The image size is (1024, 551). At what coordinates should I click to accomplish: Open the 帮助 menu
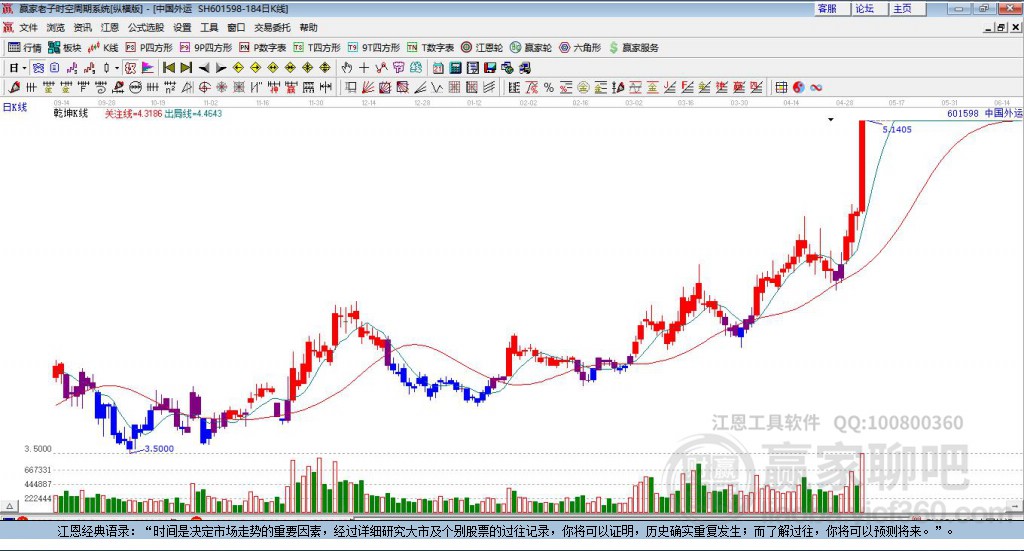308,27
